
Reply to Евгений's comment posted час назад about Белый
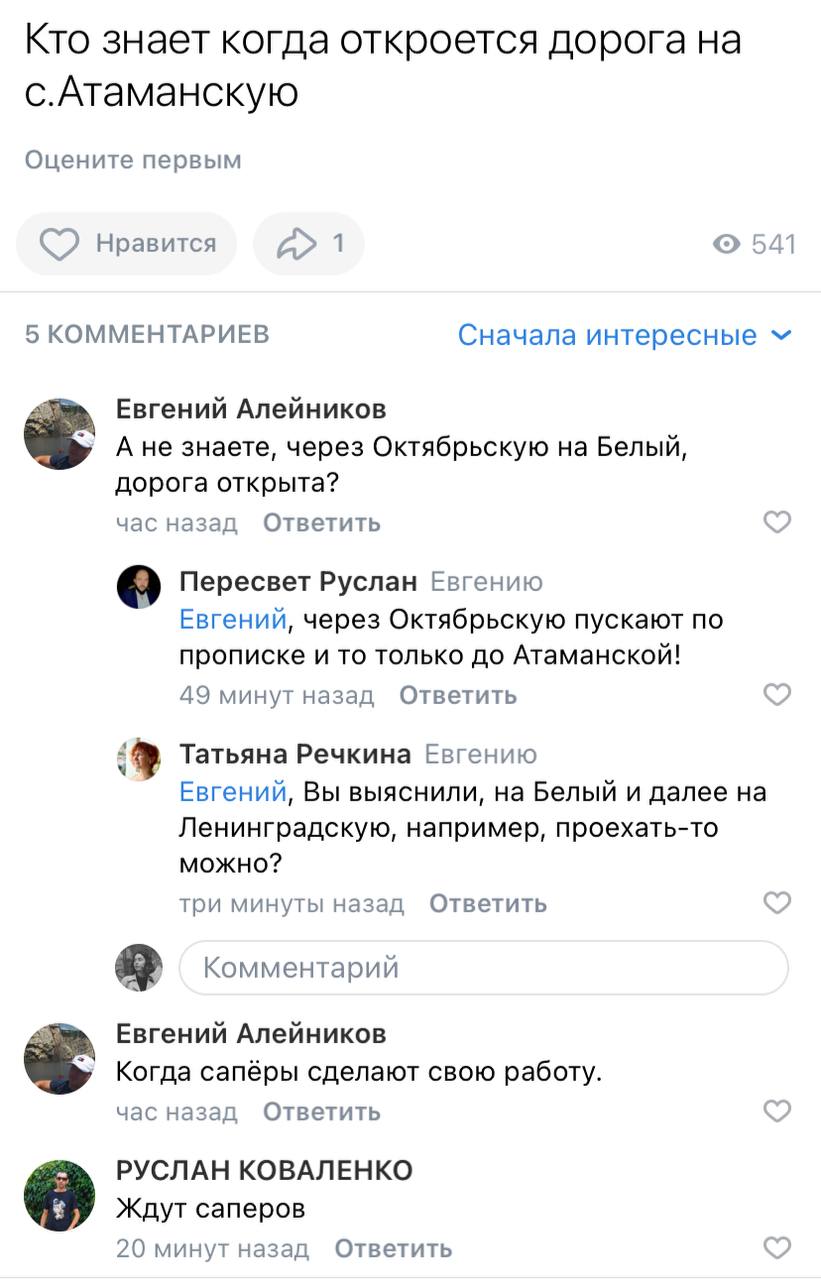click(x=321, y=523)
